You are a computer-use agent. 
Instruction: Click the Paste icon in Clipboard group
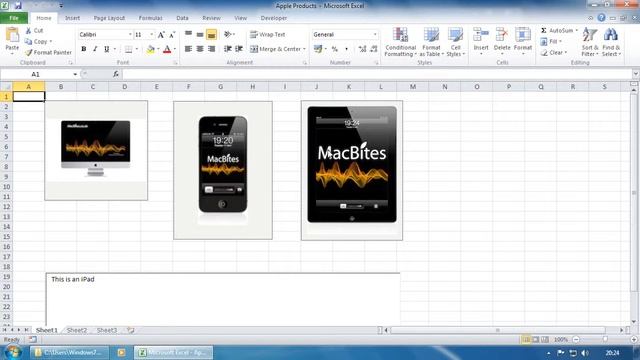coord(12,36)
